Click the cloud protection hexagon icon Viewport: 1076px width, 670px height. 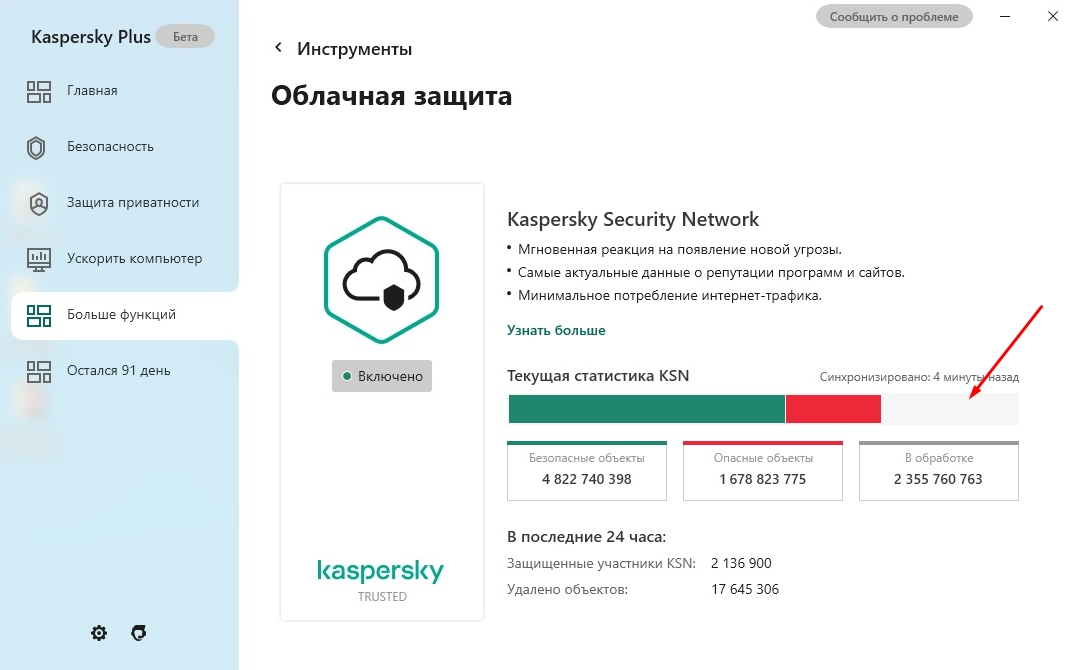pyautogui.click(x=382, y=280)
